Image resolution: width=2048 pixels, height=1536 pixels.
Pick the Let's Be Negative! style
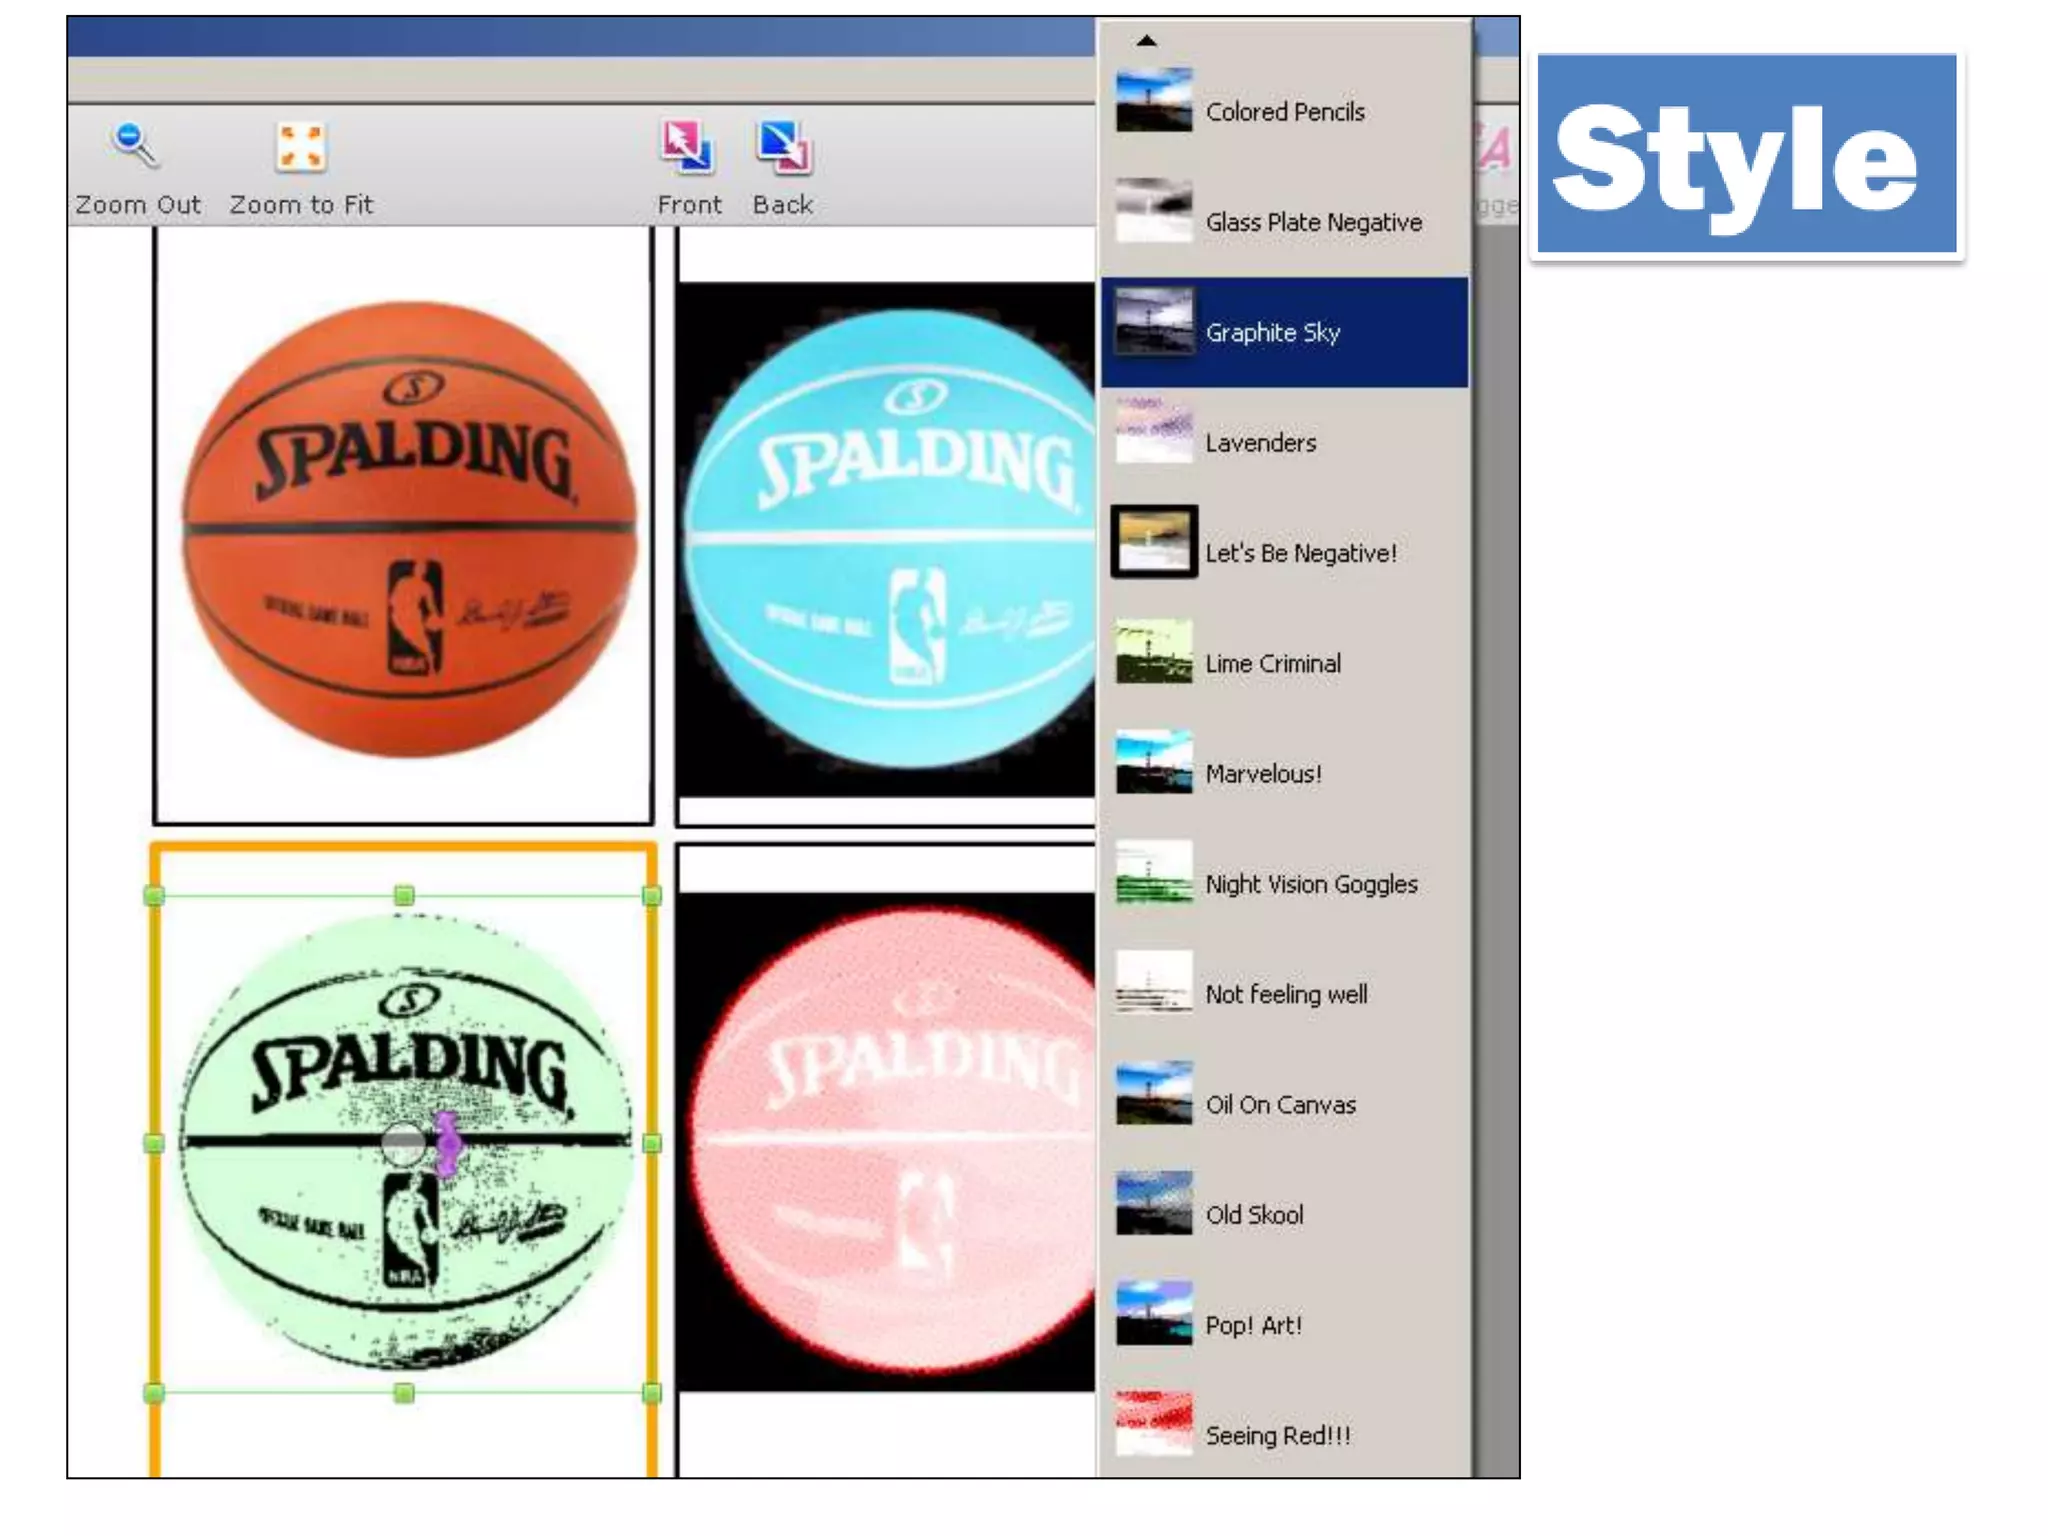pyautogui.click(x=1300, y=552)
